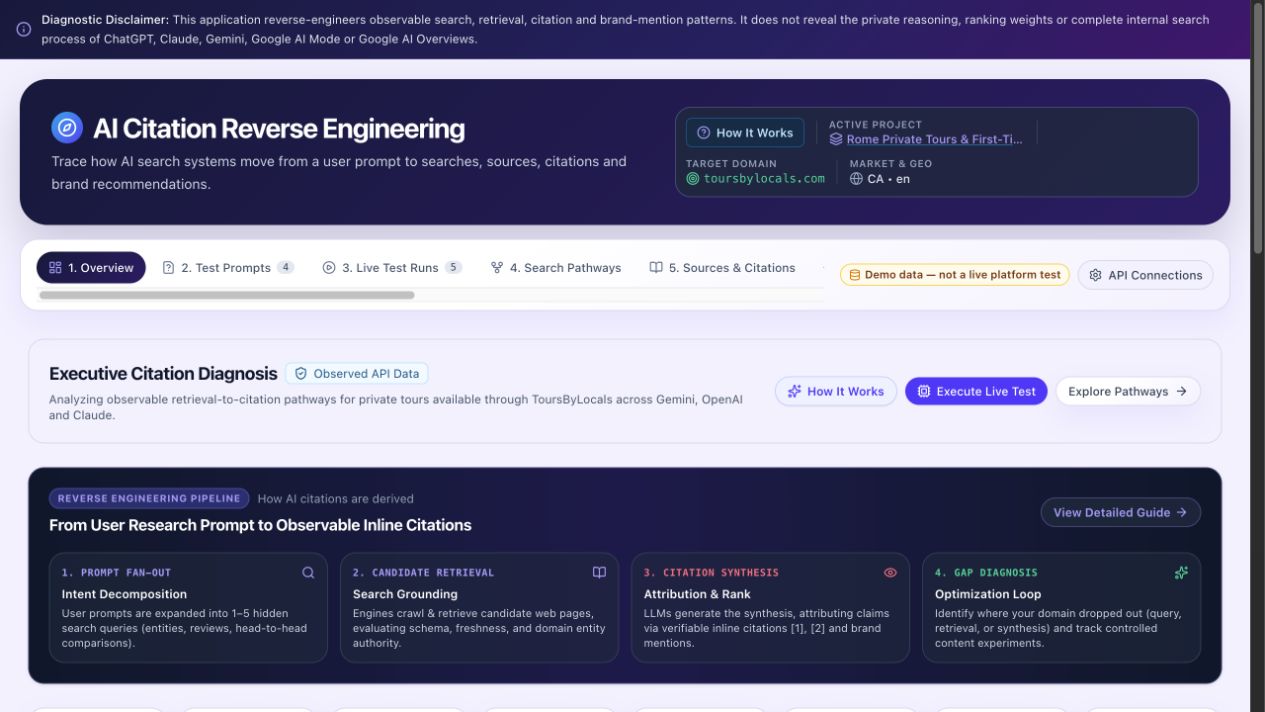Click Execute Live Test button
Viewport: 1265px width, 712px height.
click(x=976, y=391)
